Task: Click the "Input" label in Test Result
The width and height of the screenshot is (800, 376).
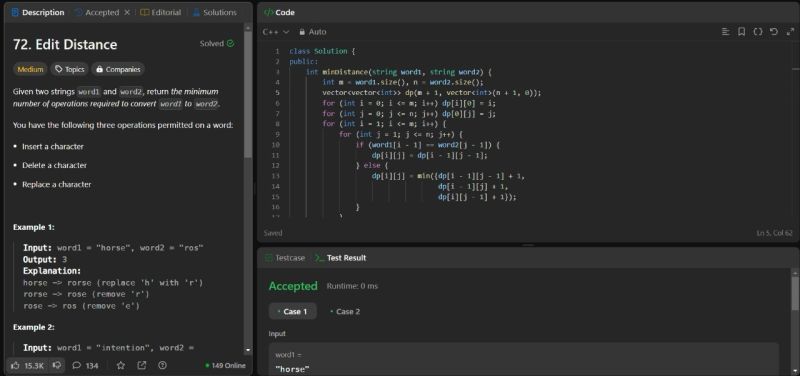Action: (x=277, y=334)
